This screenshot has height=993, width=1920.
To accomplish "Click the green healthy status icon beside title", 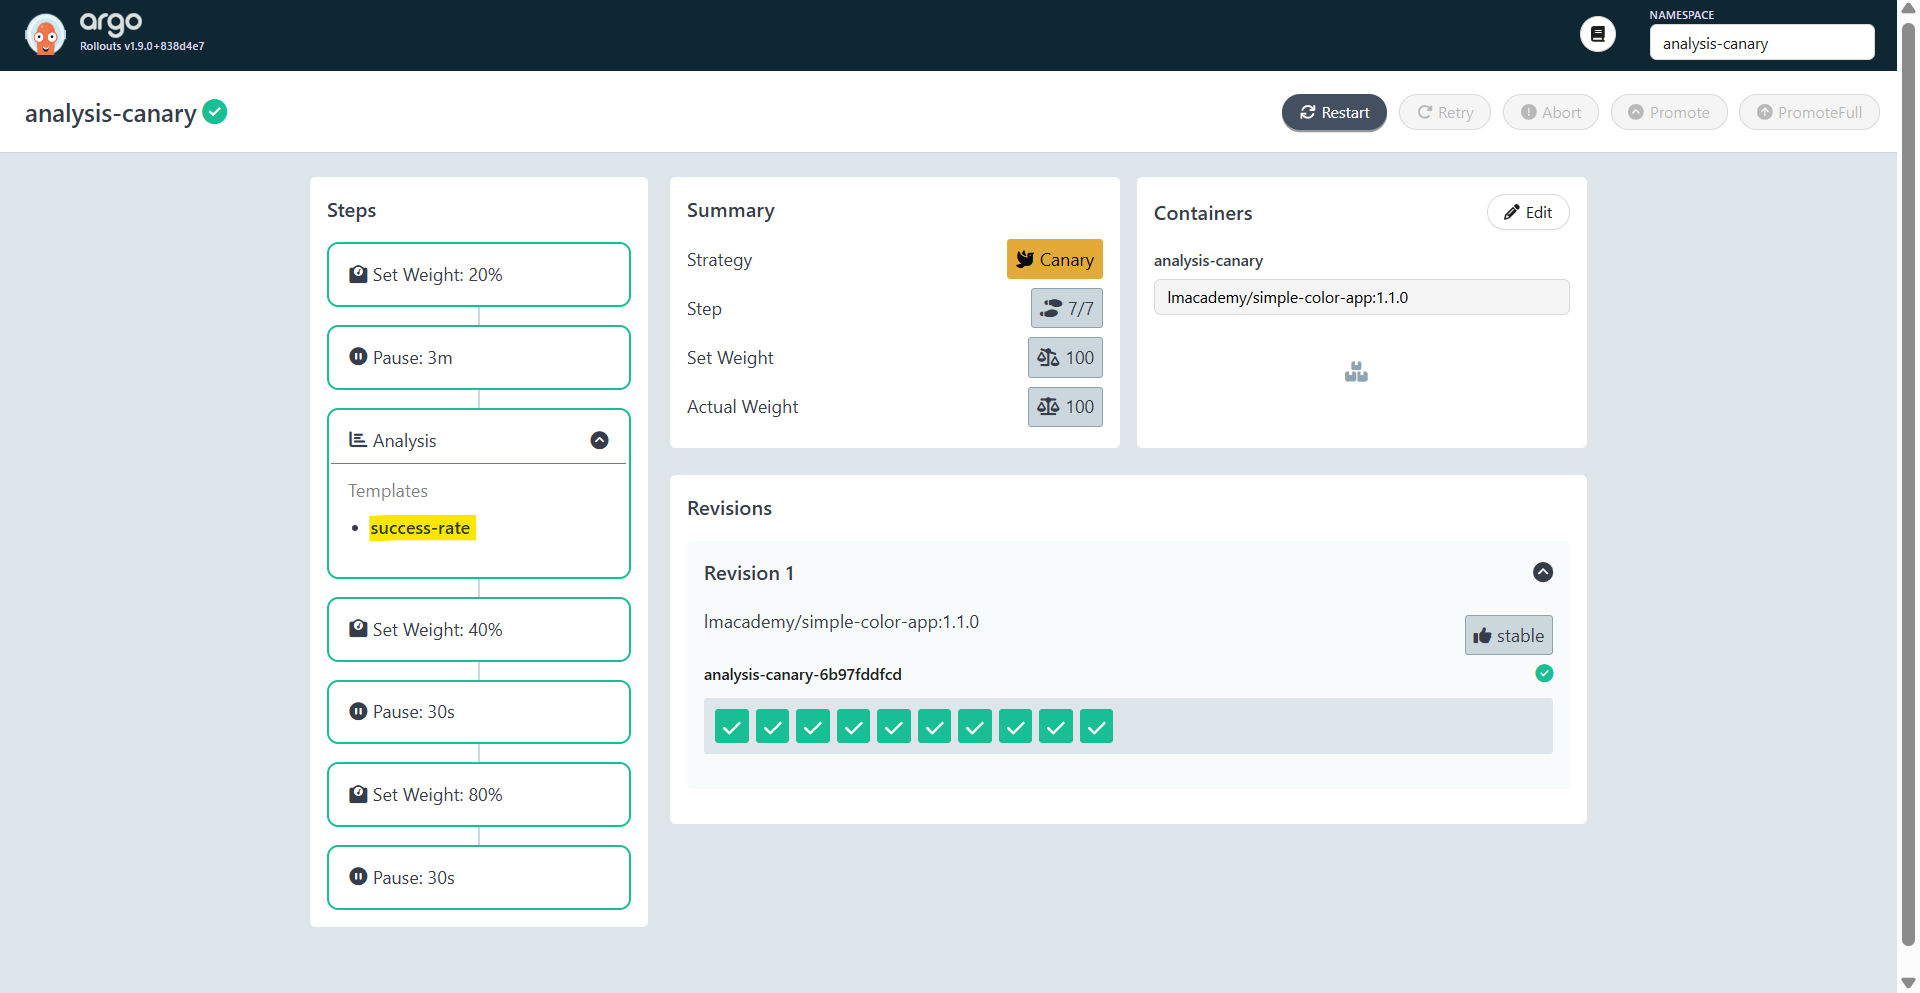I will (215, 112).
